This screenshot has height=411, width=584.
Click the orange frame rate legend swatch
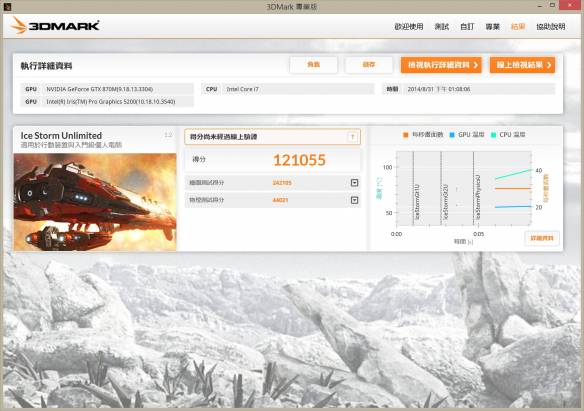406,135
